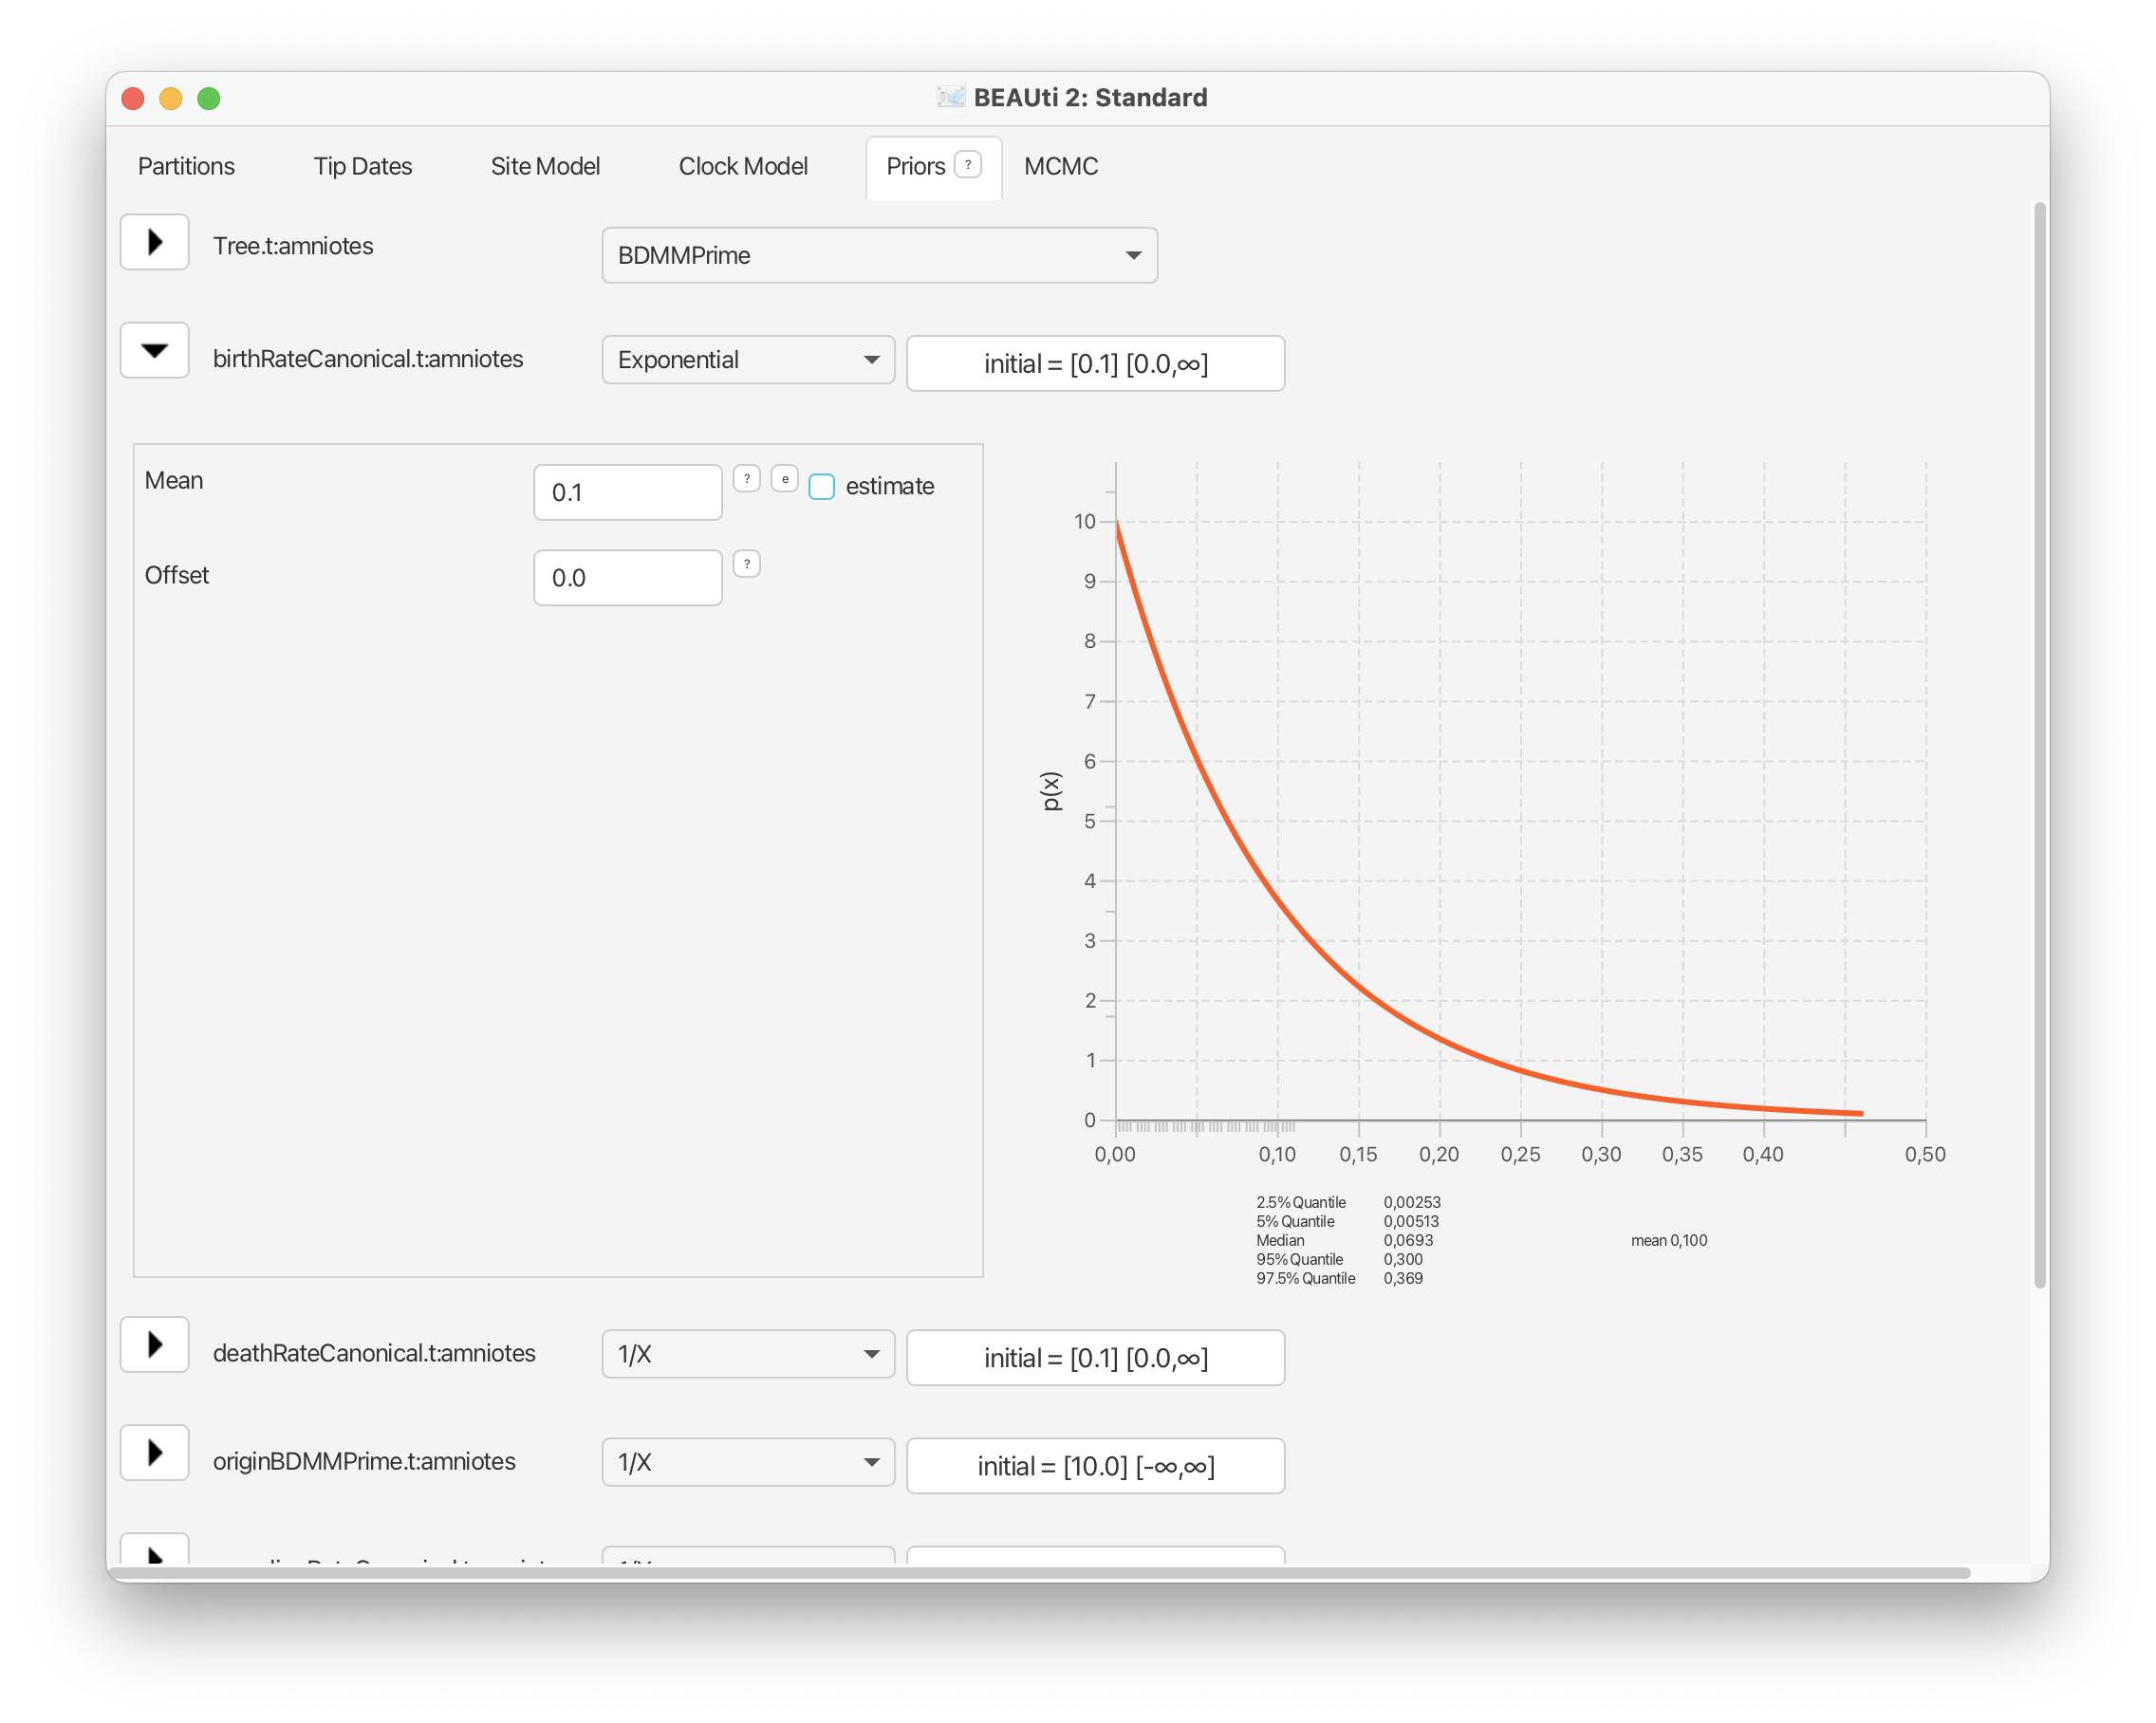Click the 'mean 0,100' label under plot
This screenshot has height=1723, width=2156.
(1668, 1240)
